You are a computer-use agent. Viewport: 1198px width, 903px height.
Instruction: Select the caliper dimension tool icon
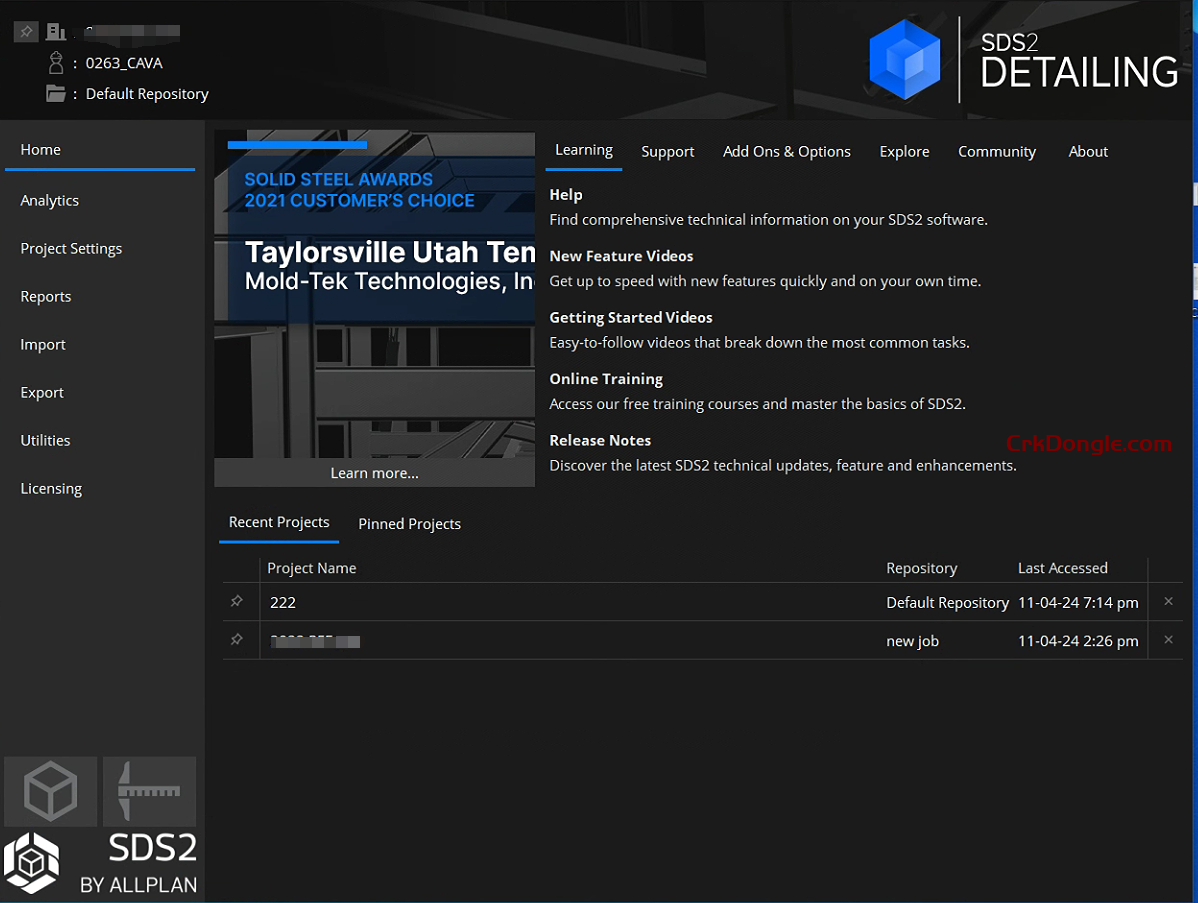tap(149, 790)
